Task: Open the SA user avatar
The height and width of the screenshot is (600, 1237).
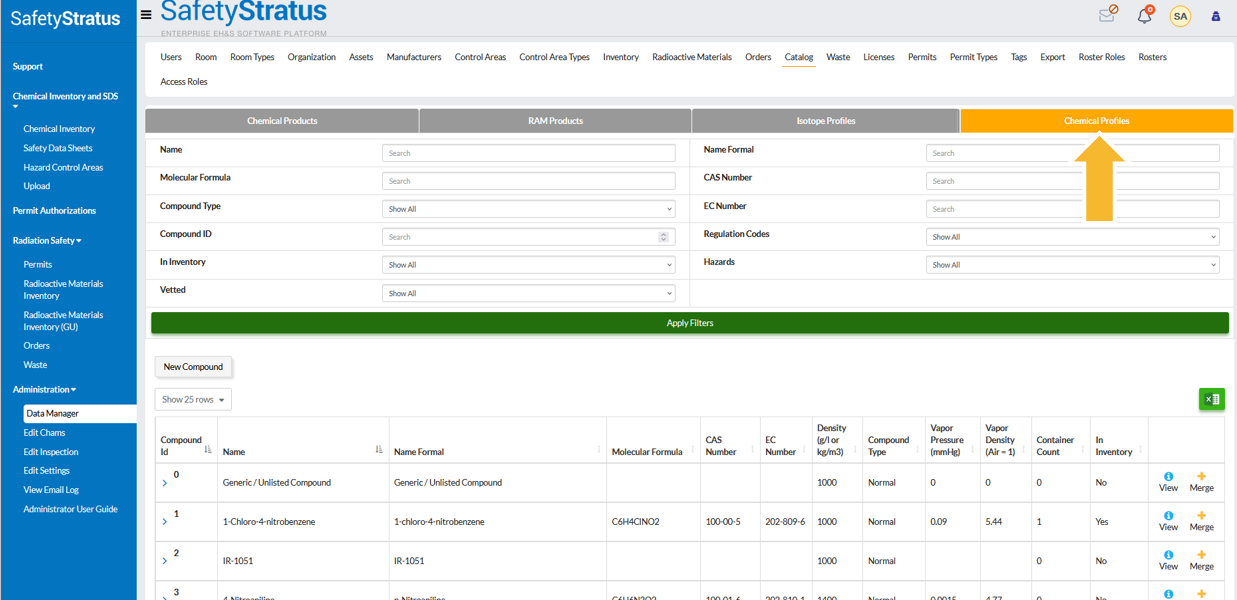Action: [1180, 16]
